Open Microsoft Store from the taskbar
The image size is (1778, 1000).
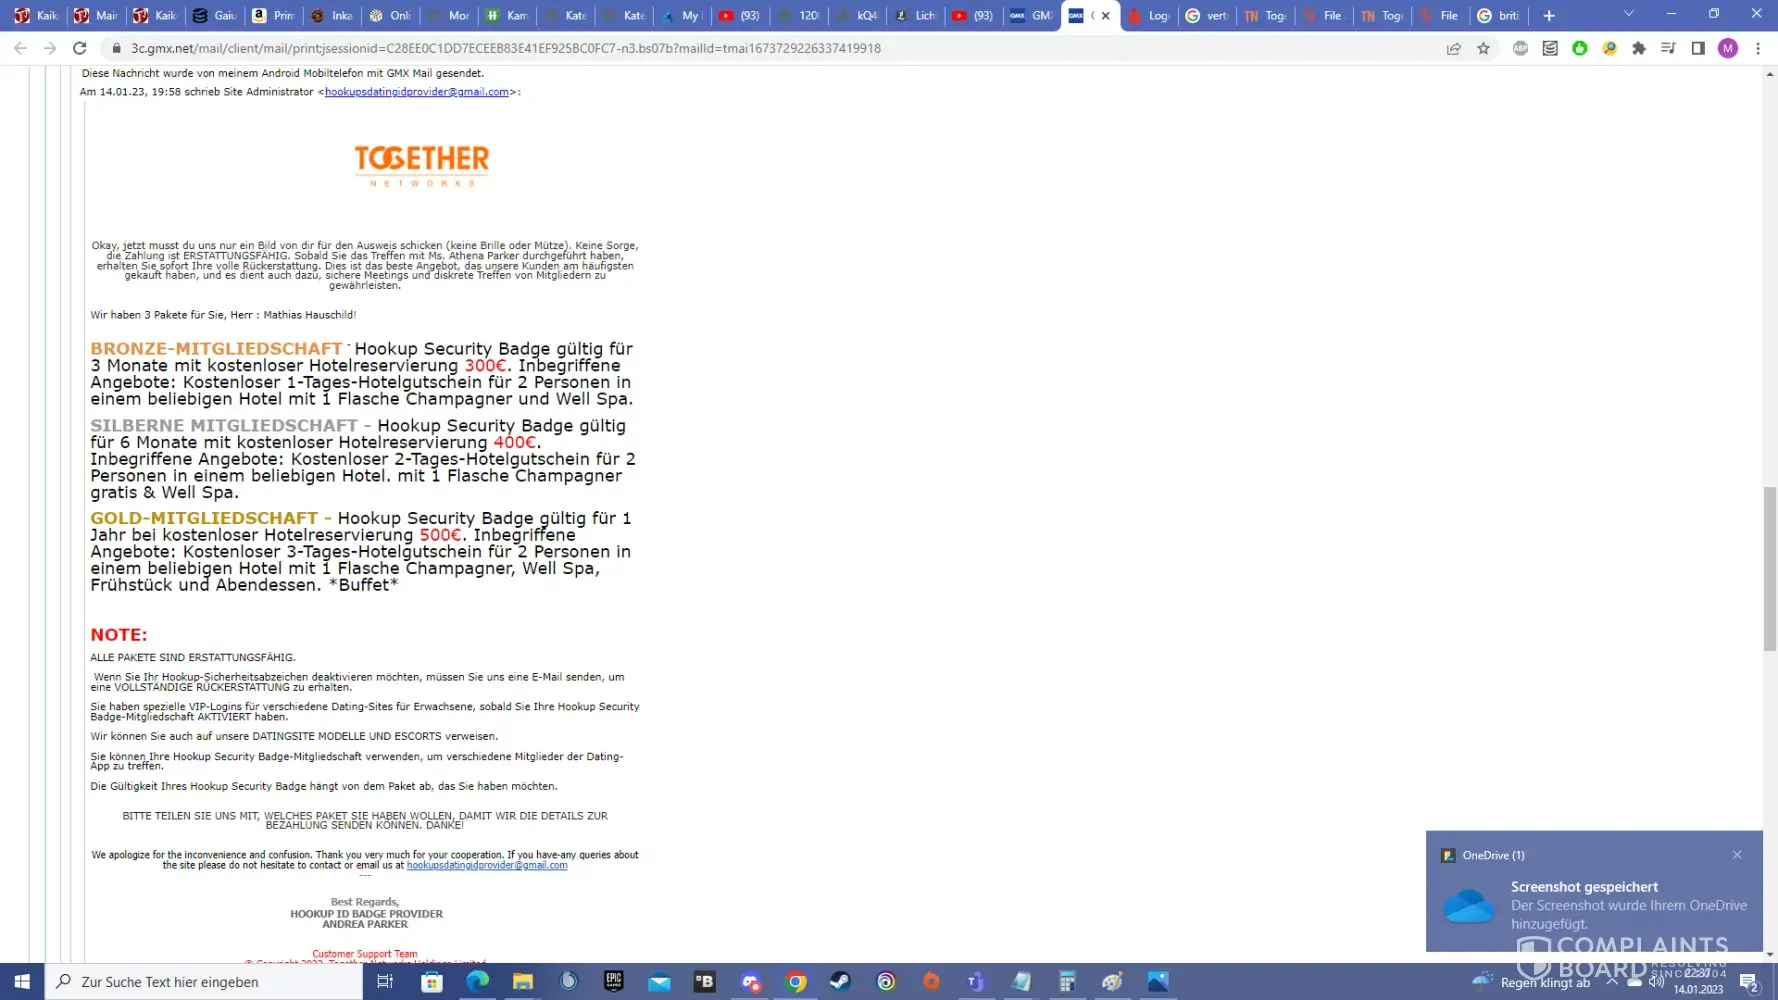432,982
